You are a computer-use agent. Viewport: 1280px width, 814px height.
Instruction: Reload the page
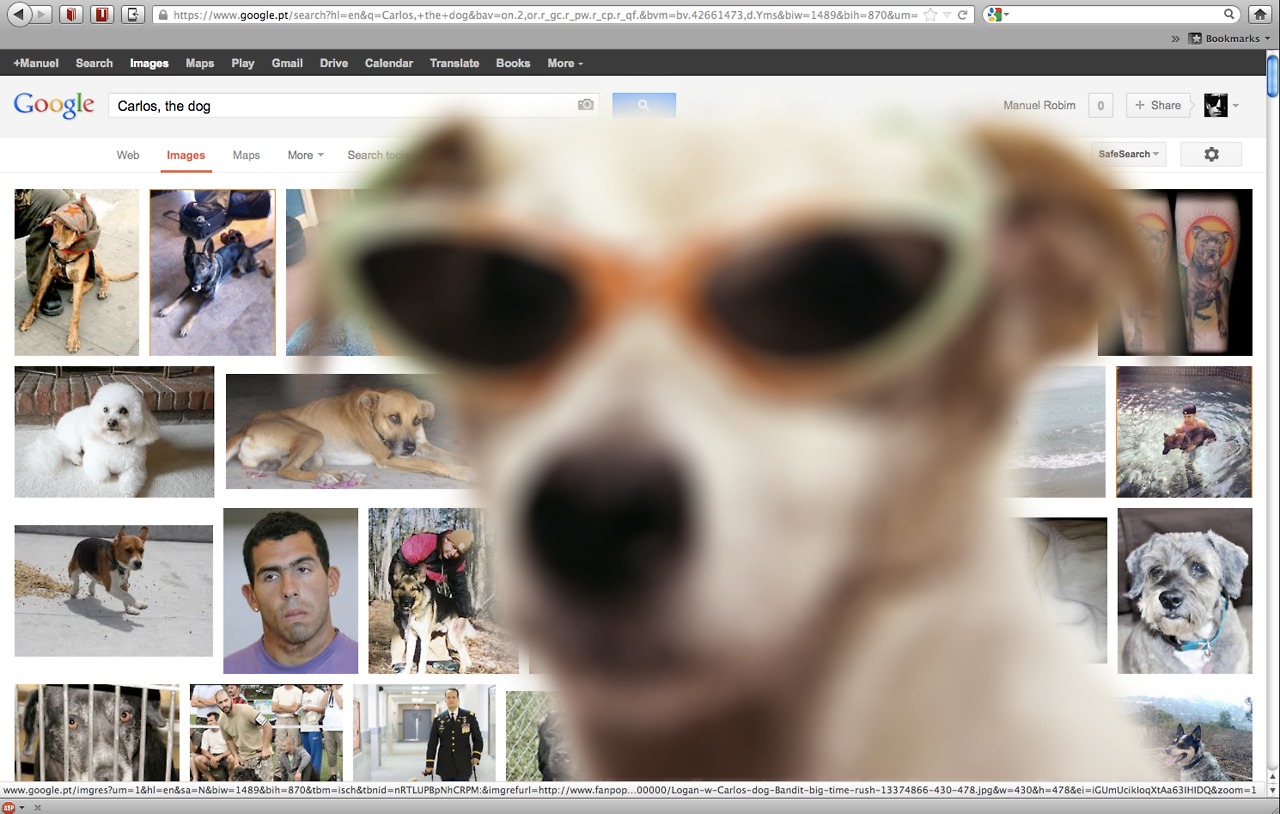pyautogui.click(x=962, y=15)
